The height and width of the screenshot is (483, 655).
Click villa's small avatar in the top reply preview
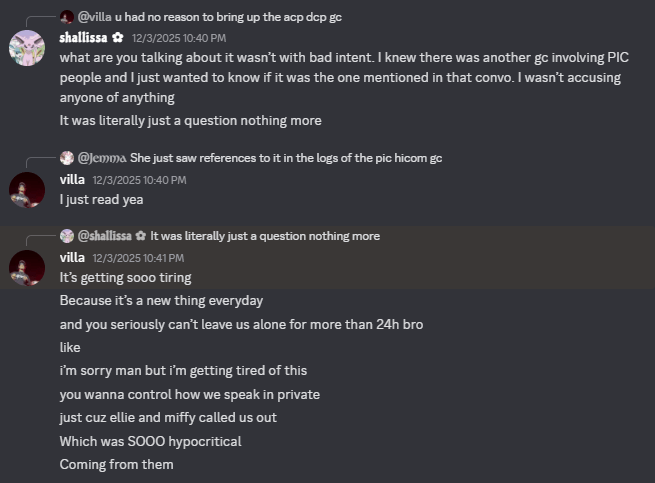click(x=67, y=17)
